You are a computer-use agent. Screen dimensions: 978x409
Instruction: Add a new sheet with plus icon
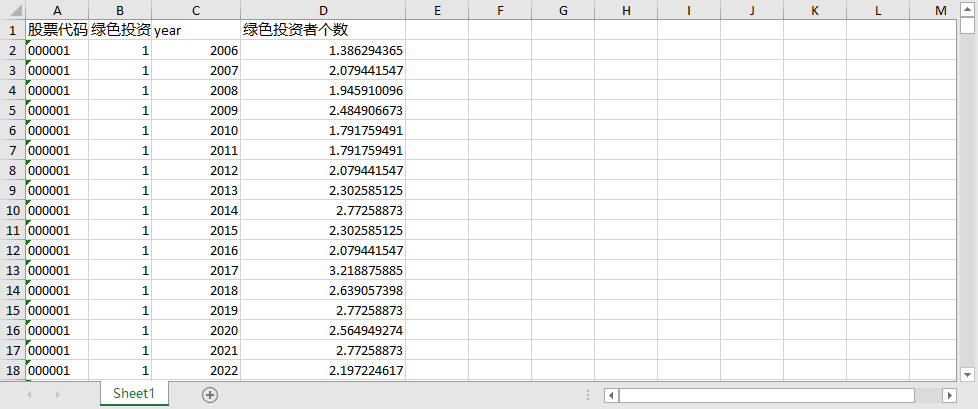click(210, 395)
